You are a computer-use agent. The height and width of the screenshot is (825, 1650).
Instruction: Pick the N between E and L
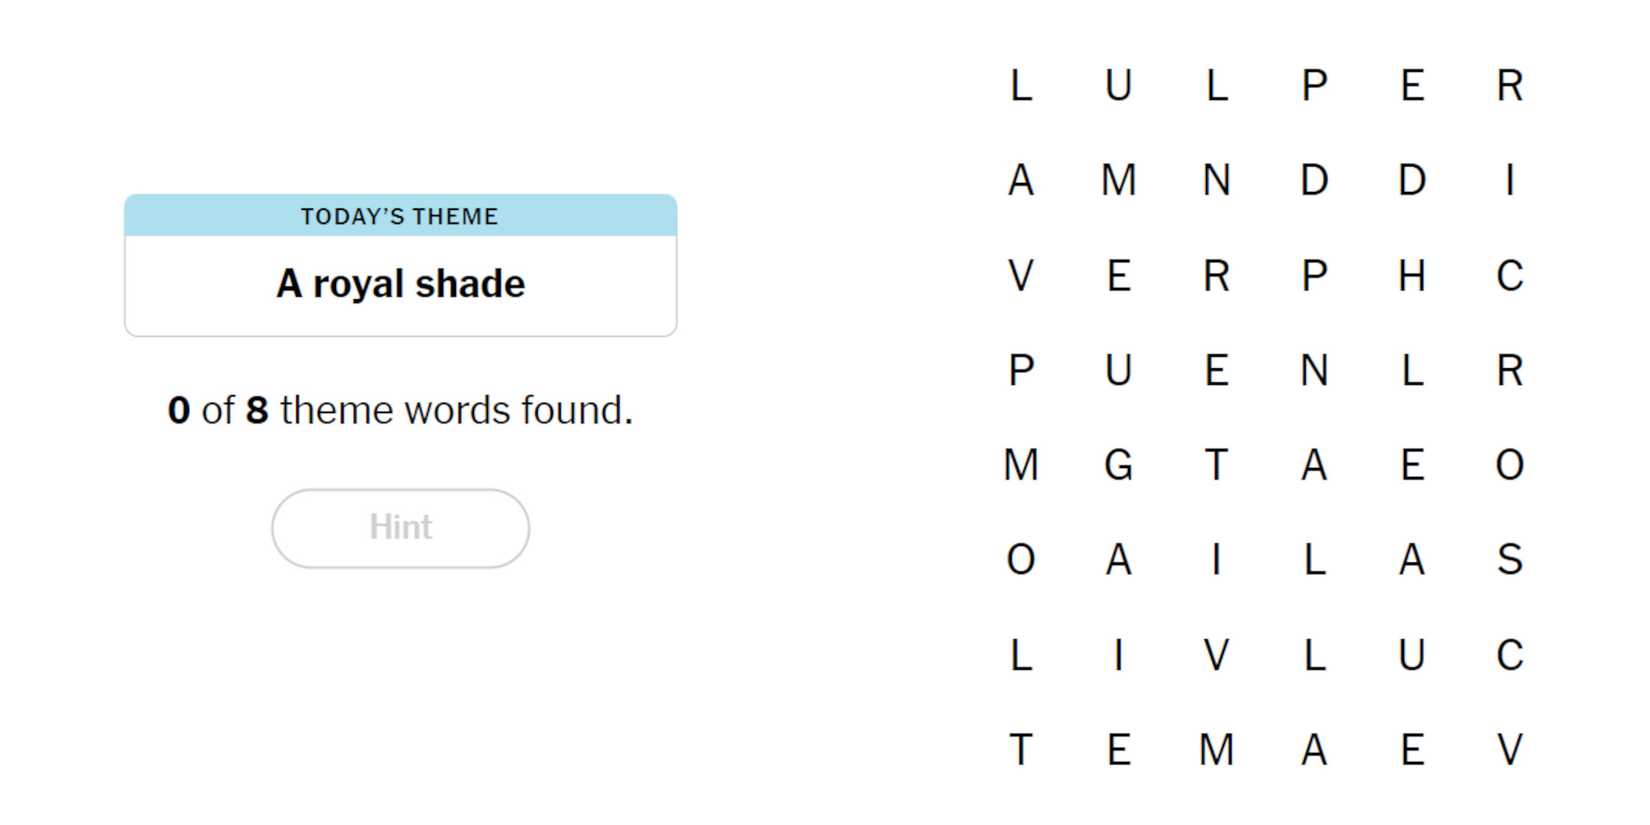(x=1314, y=371)
